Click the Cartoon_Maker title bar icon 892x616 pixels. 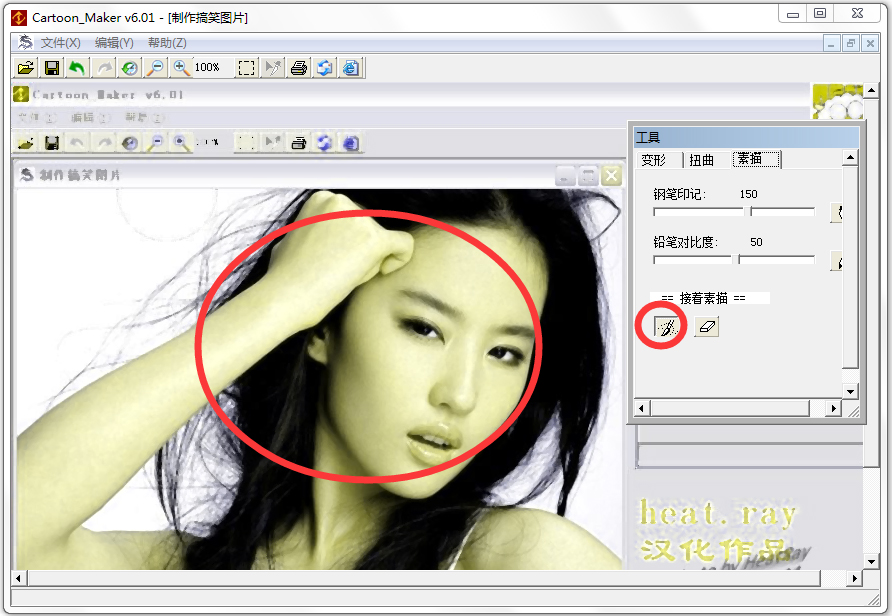[x=19, y=18]
